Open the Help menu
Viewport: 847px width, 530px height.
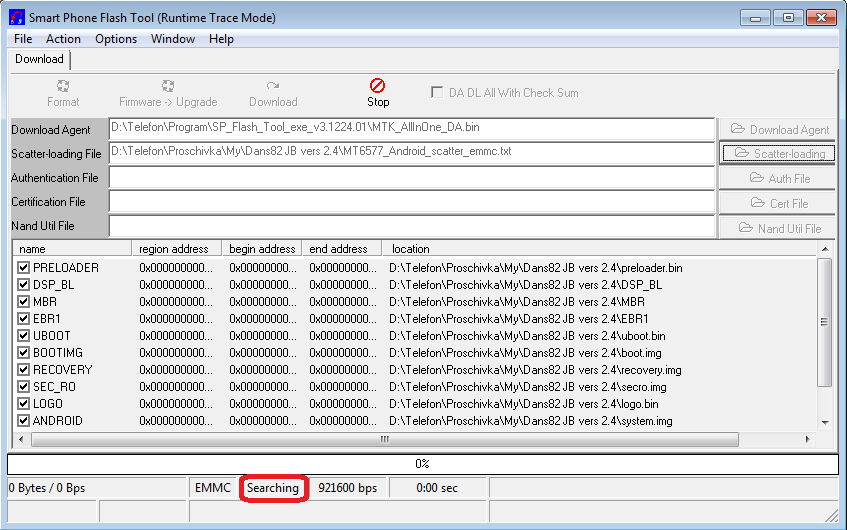[221, 39]
